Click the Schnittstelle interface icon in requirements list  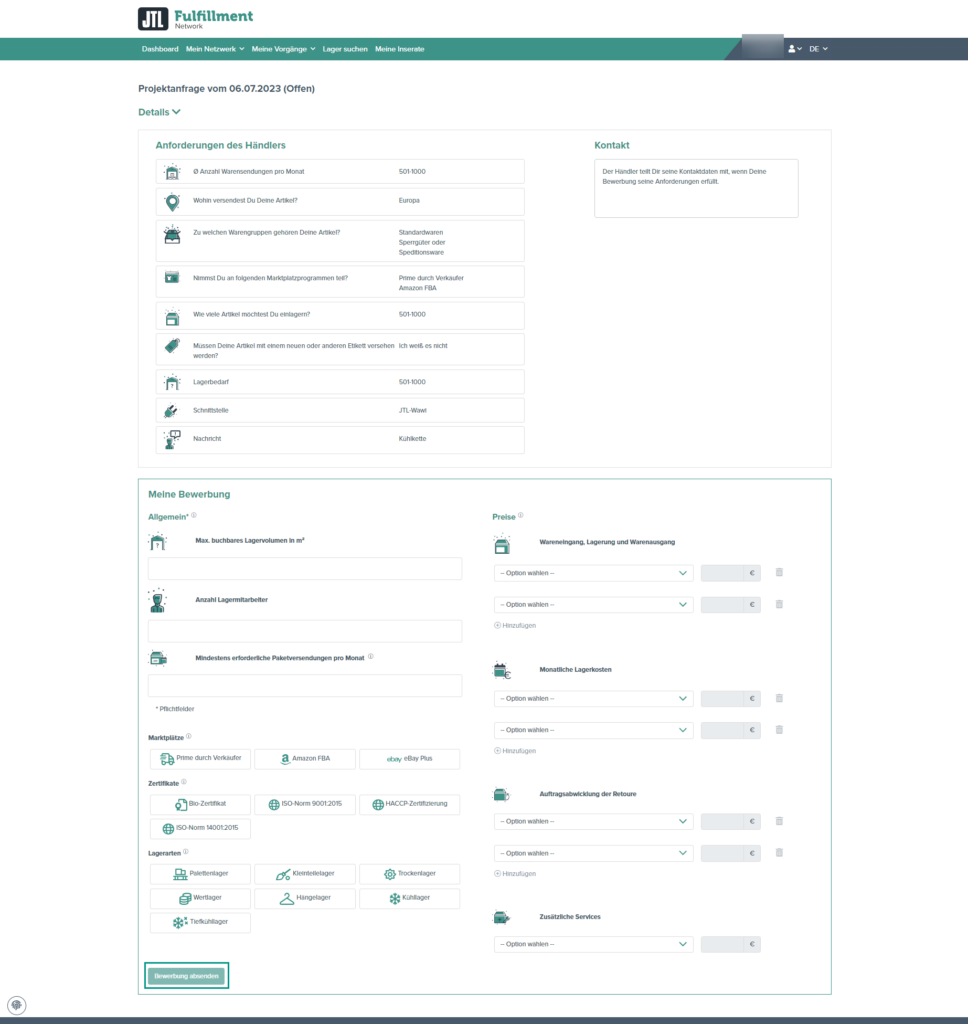170,409
